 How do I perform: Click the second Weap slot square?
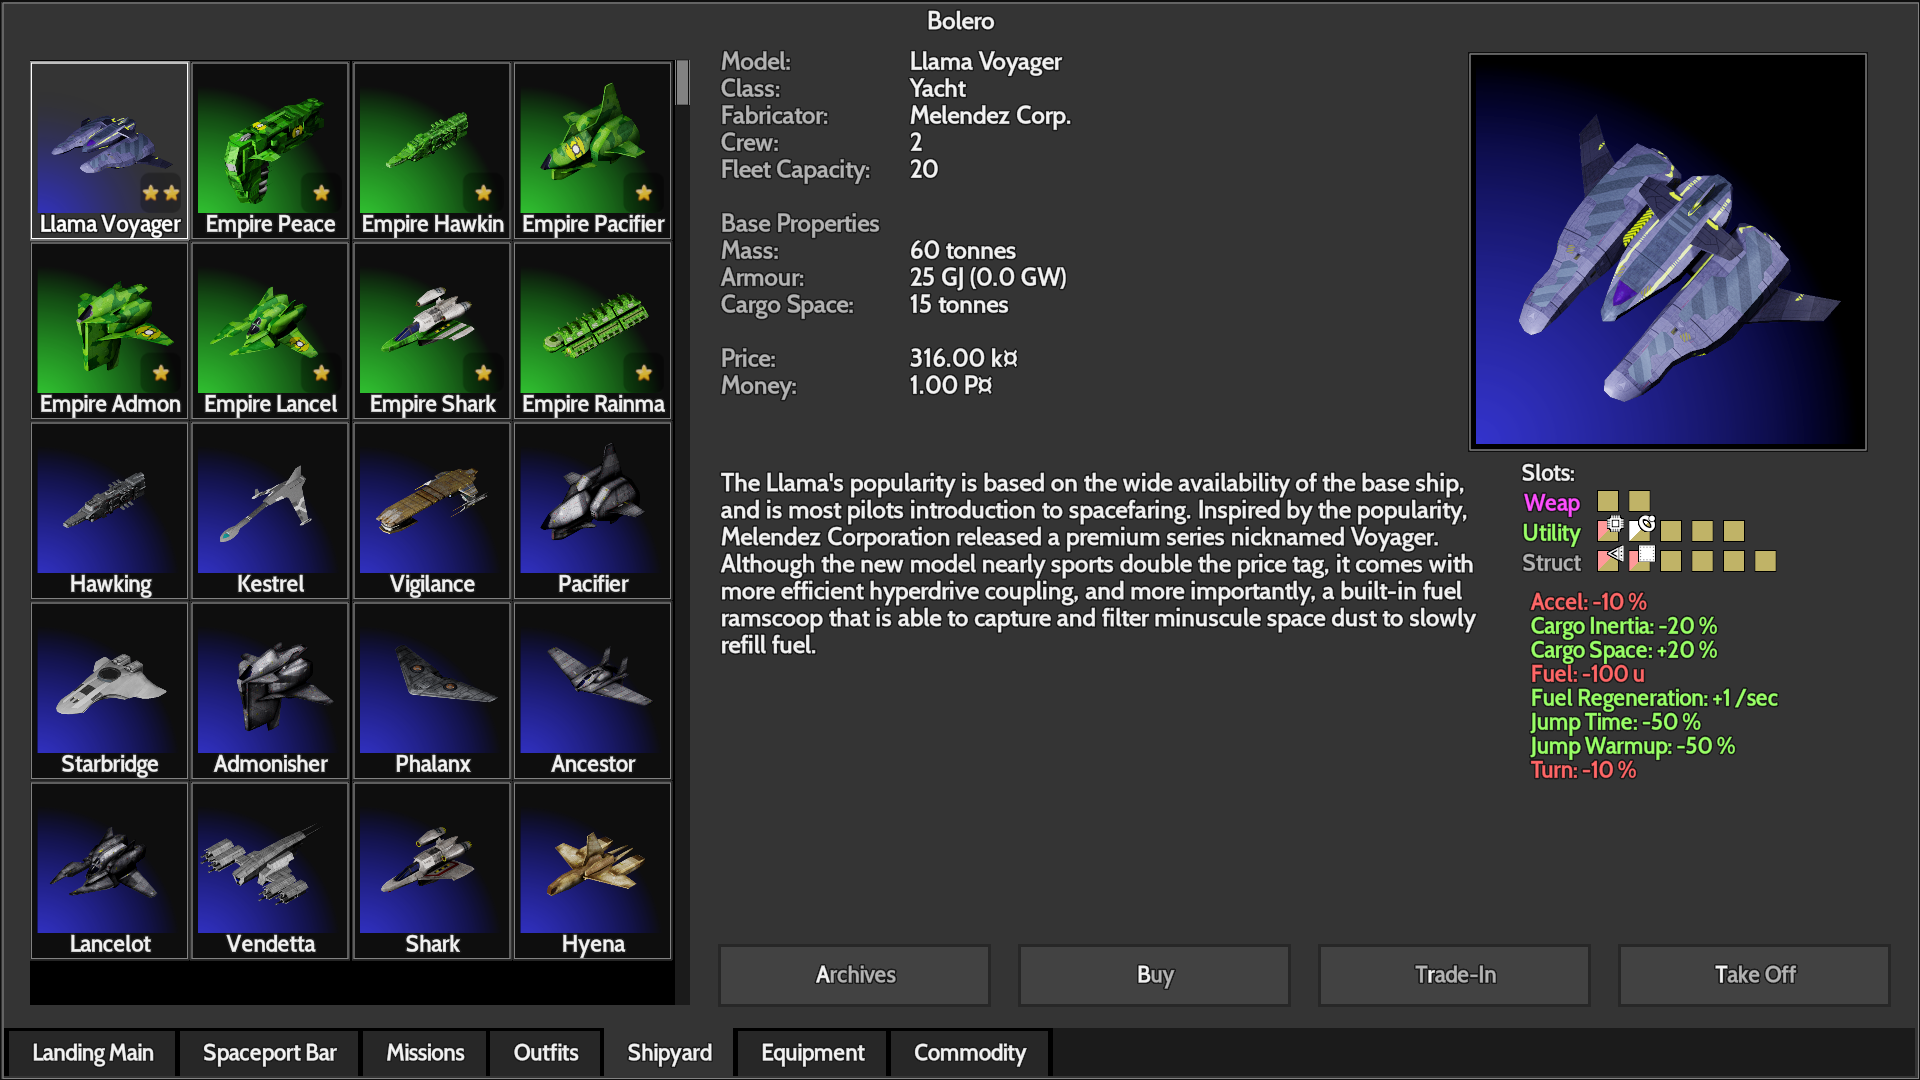coord(1639,501)
